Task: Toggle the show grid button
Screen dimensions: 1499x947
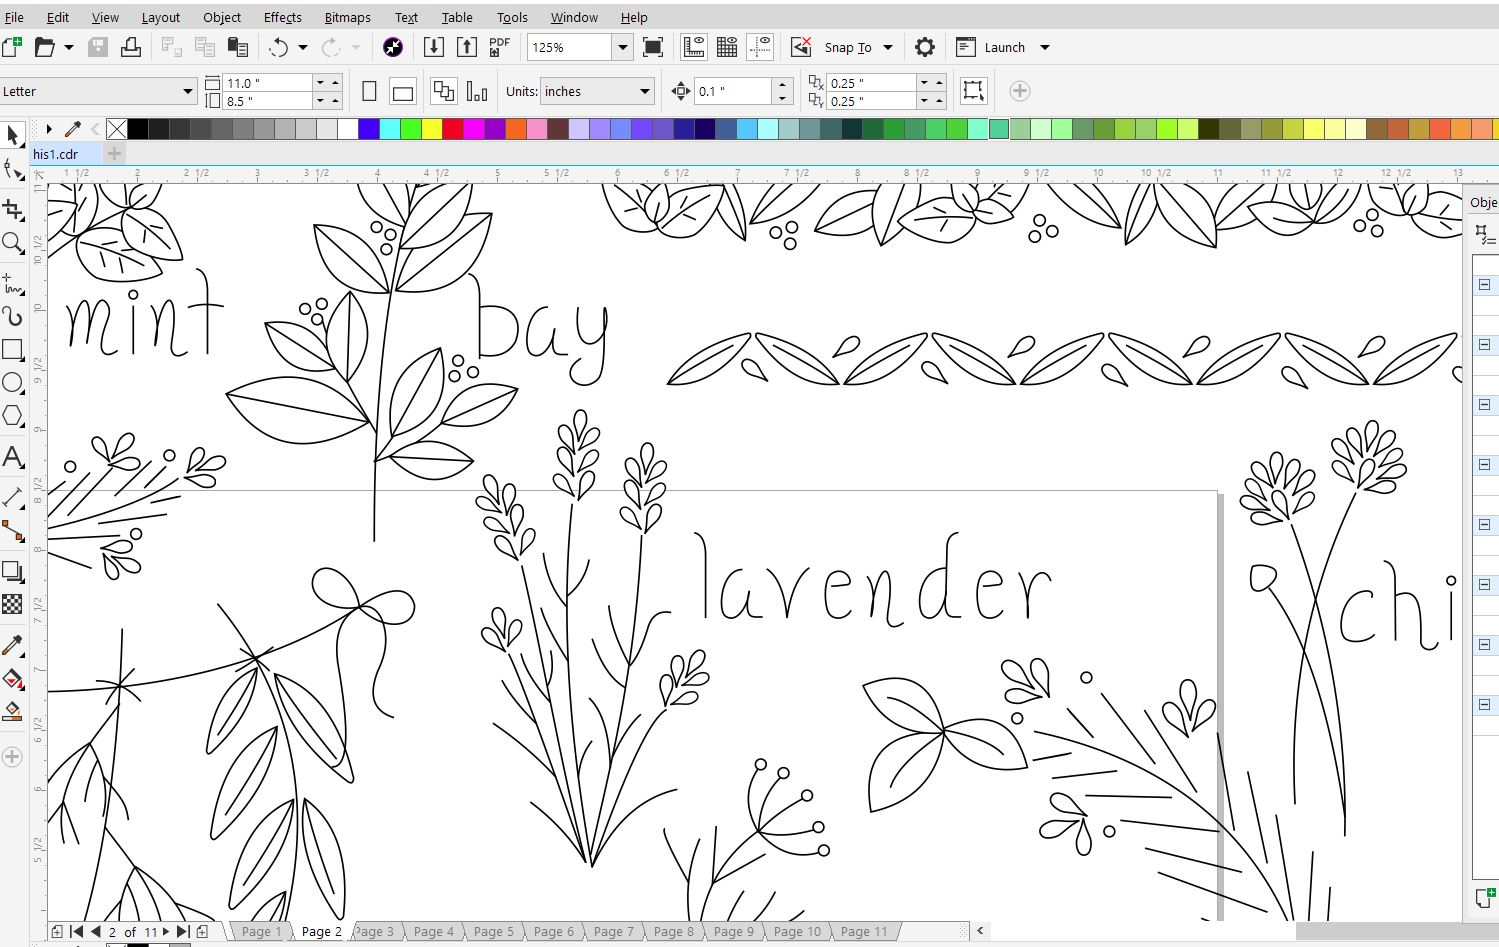Action: [x=727, y=47]
